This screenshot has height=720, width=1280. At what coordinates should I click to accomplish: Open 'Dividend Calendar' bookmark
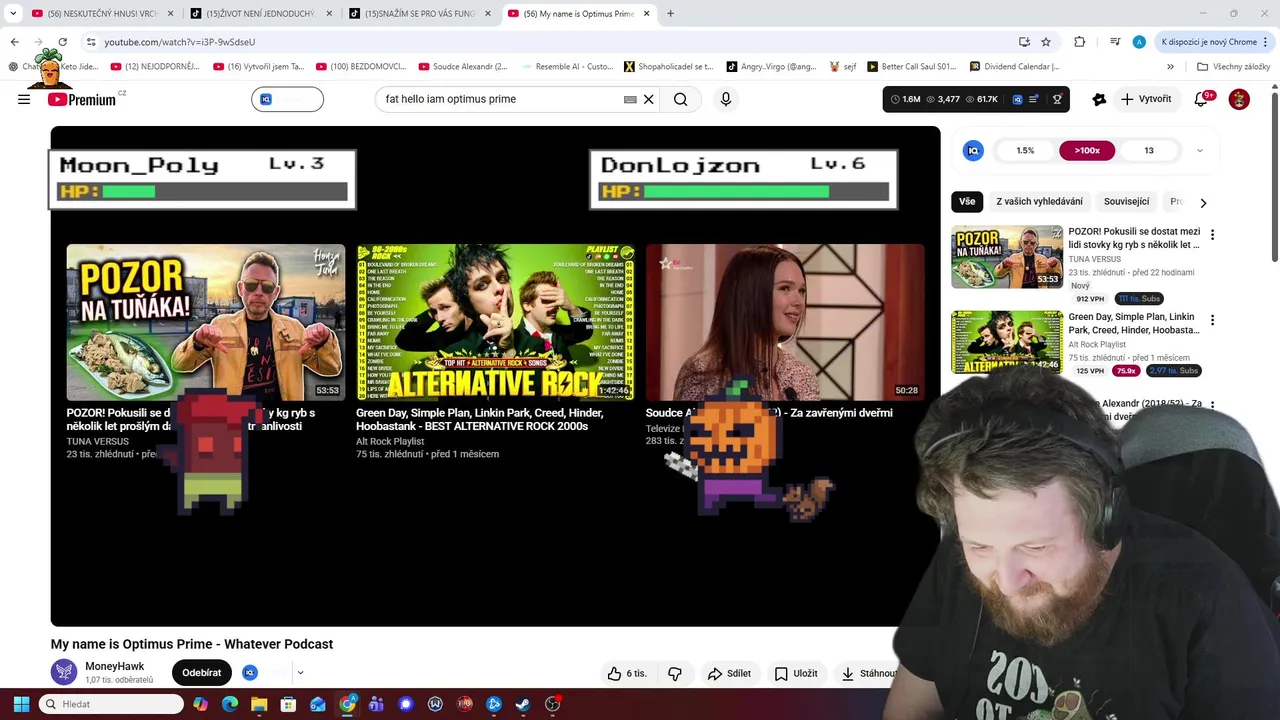pos(1014,67)
